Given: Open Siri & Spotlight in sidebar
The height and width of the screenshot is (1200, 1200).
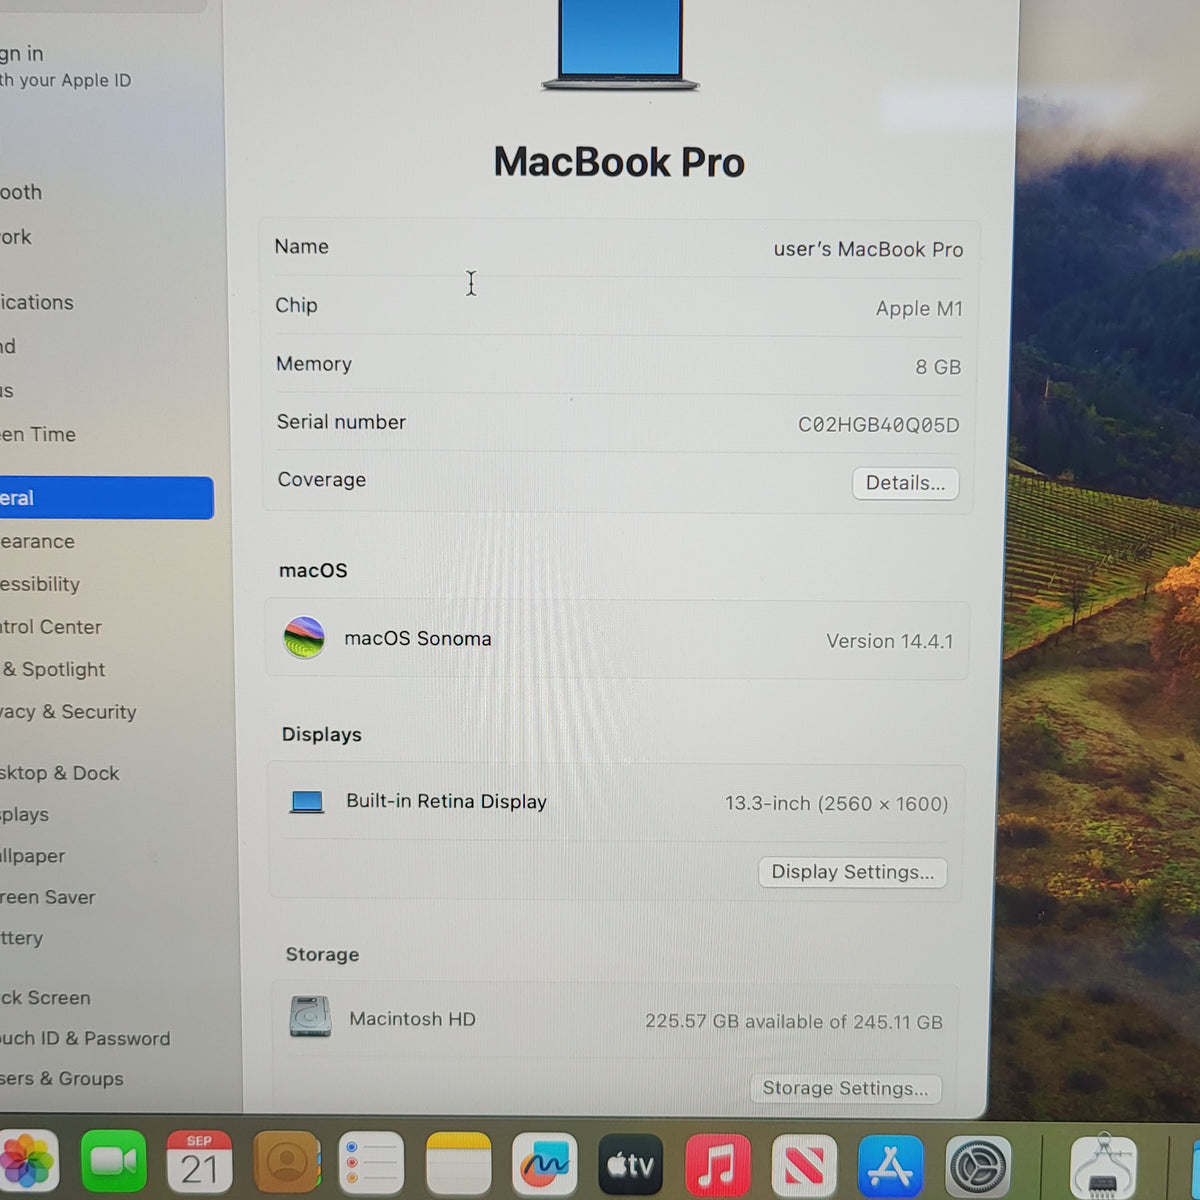Looking at the screenshot, I should [53, 669].
